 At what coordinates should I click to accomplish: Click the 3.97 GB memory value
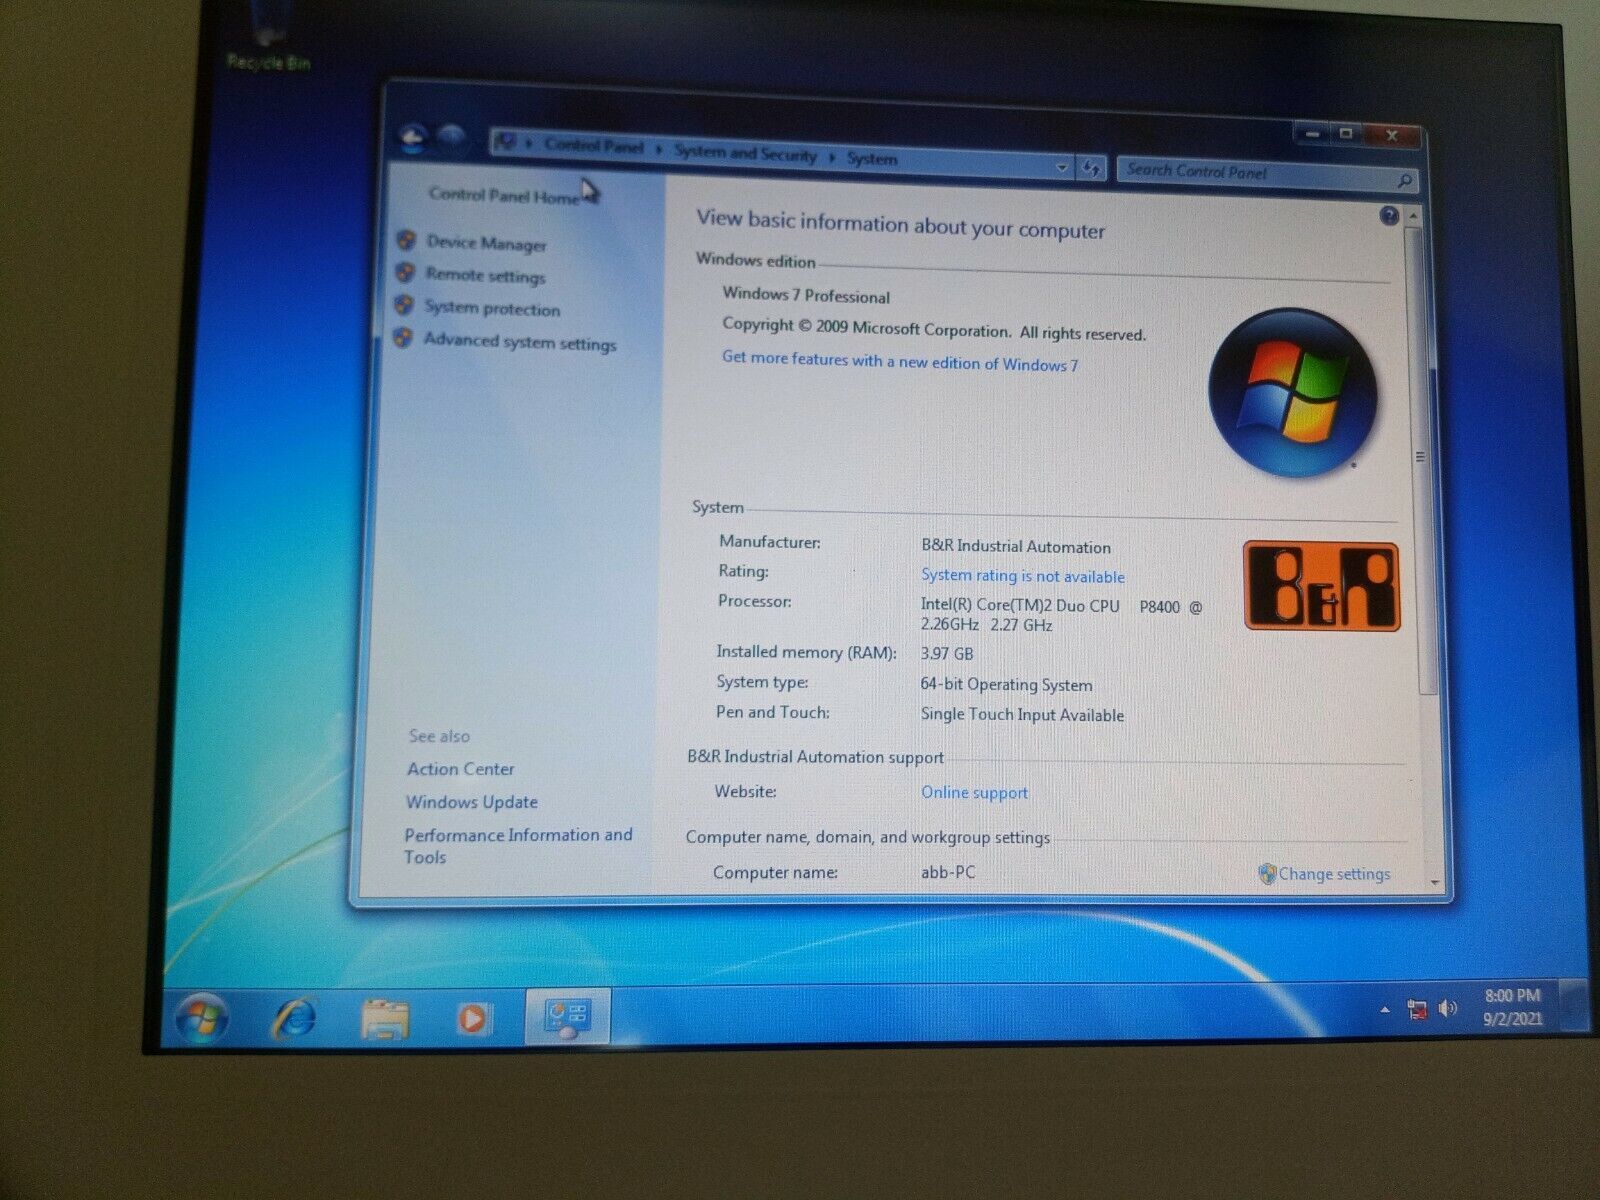(x=946, y=653)
